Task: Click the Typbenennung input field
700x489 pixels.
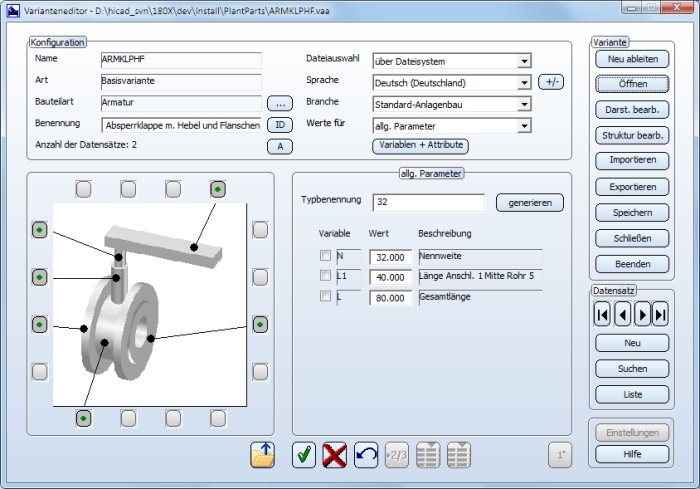Action: [x=428, y=203]
